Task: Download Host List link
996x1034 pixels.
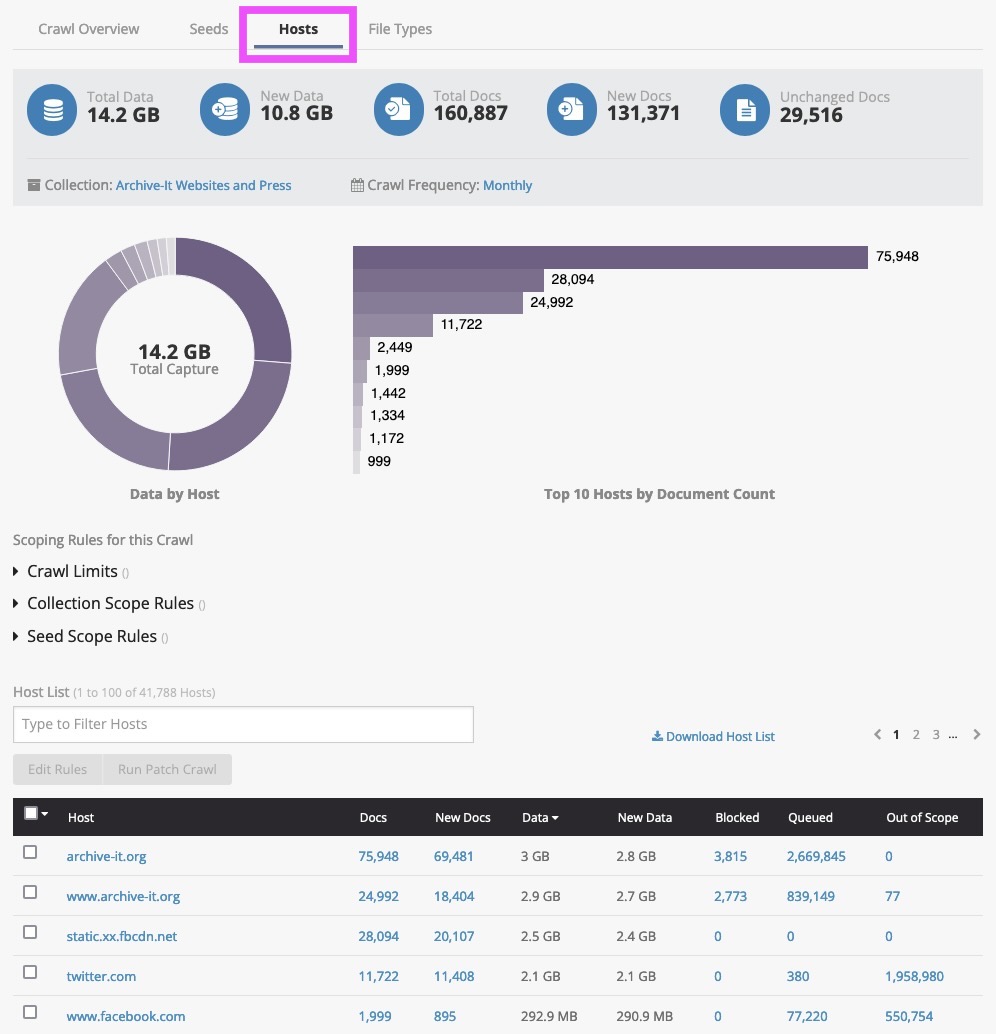Action: point(713,737)
